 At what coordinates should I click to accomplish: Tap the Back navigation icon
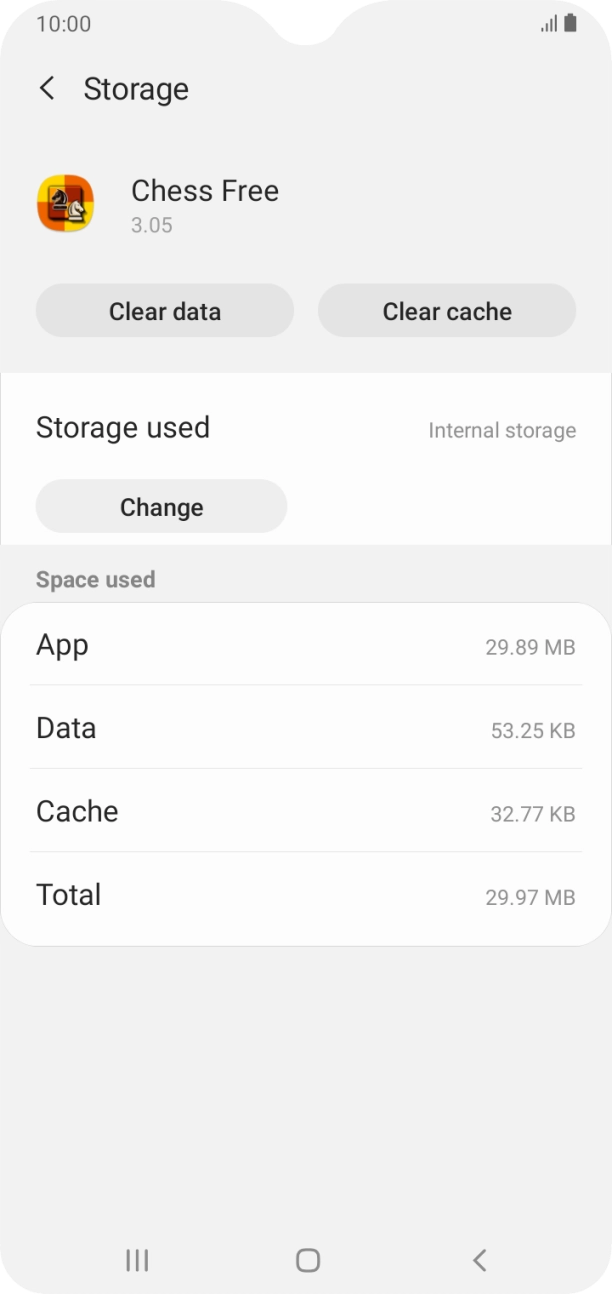pos(478,1260)
